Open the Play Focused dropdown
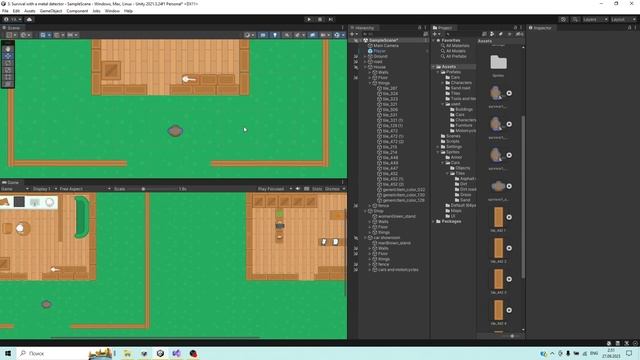 (x=274, y=189)
